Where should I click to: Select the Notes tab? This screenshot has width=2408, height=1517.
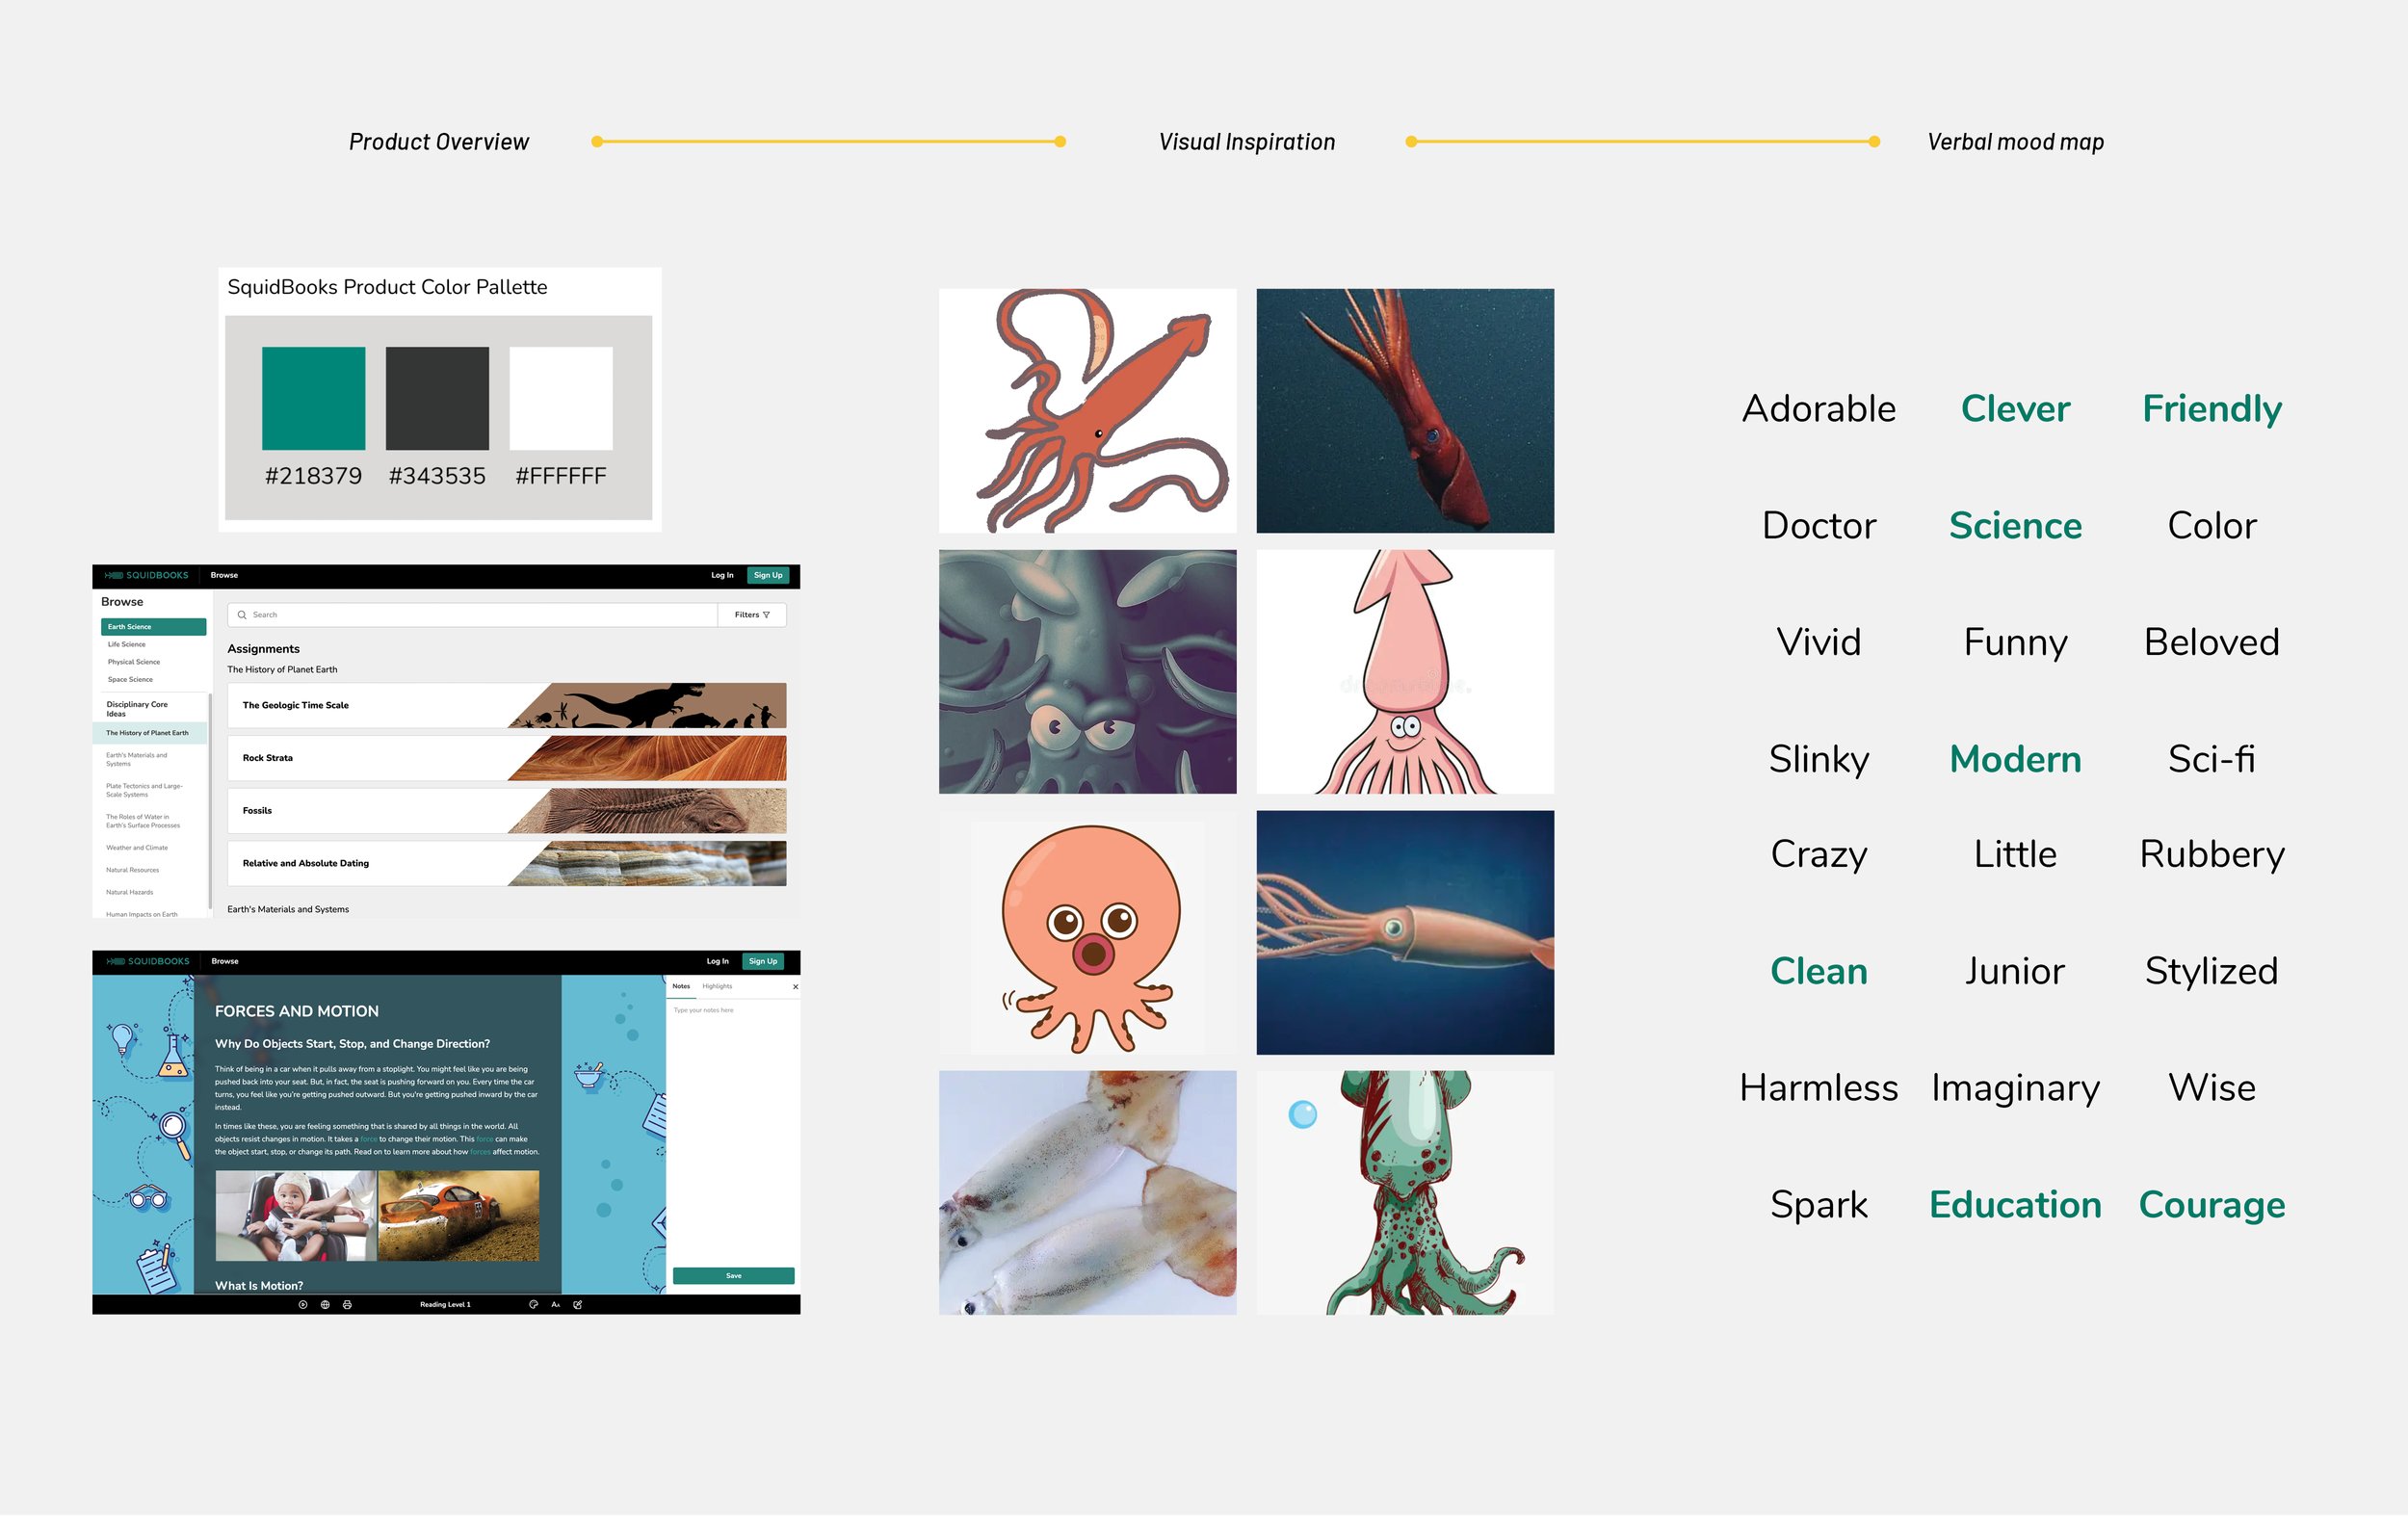681,987
